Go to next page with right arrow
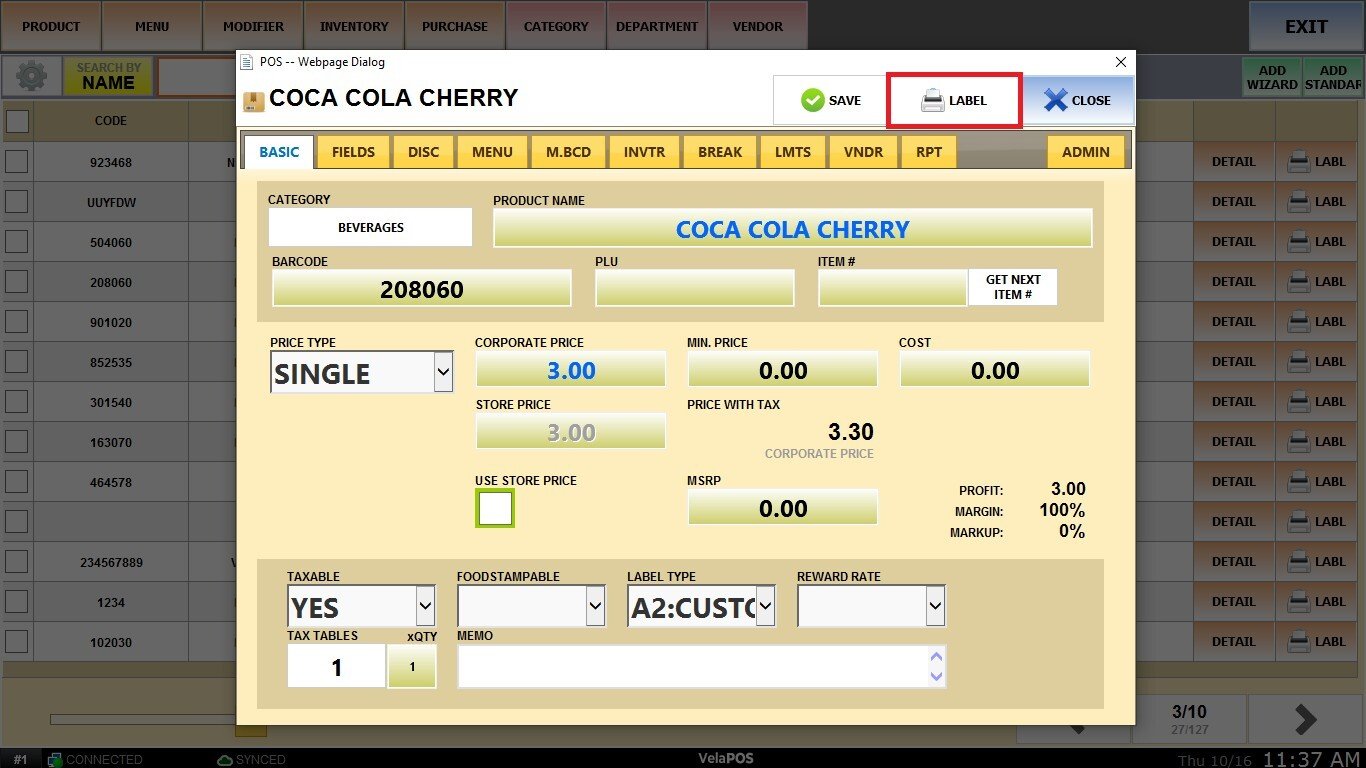Viewport: 1366px width, 768px height. (1305, 719)
